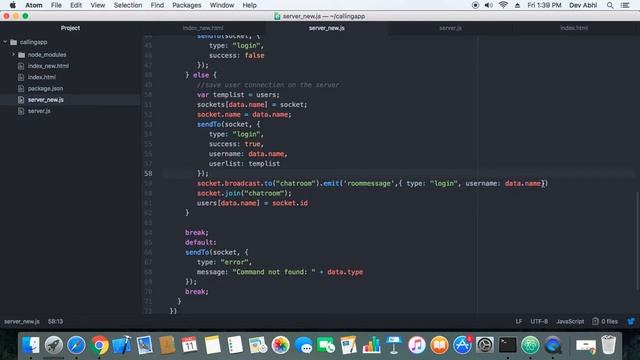The width and height of the screenshot is (640, 360).
Task: Open Messages blue bubble icon
Action: (303, 345)
